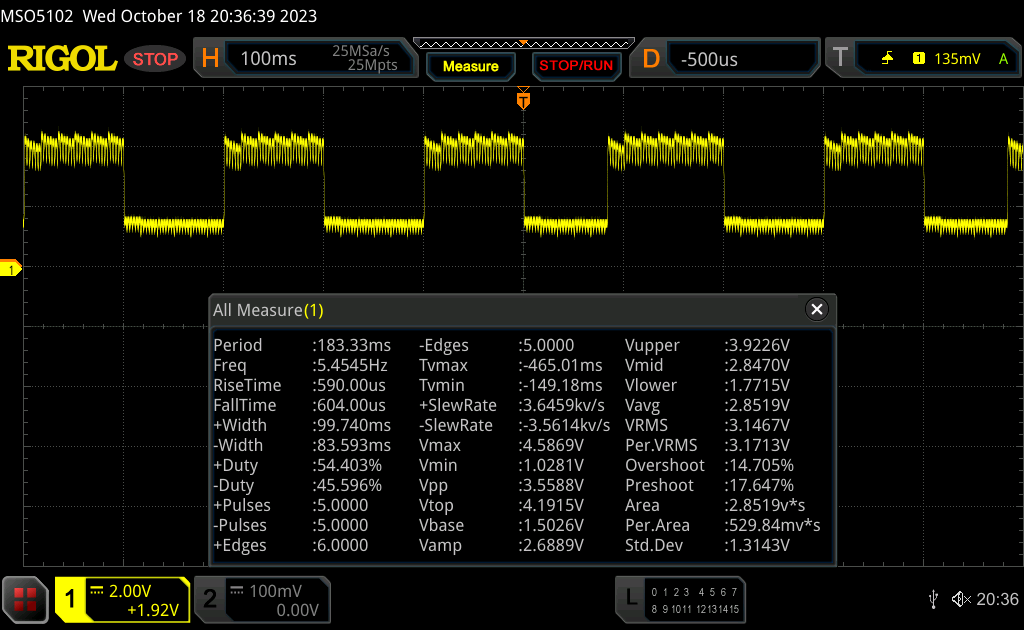
Task: Select channel 1 +1.92V offset value
Action: pos(152,610)
